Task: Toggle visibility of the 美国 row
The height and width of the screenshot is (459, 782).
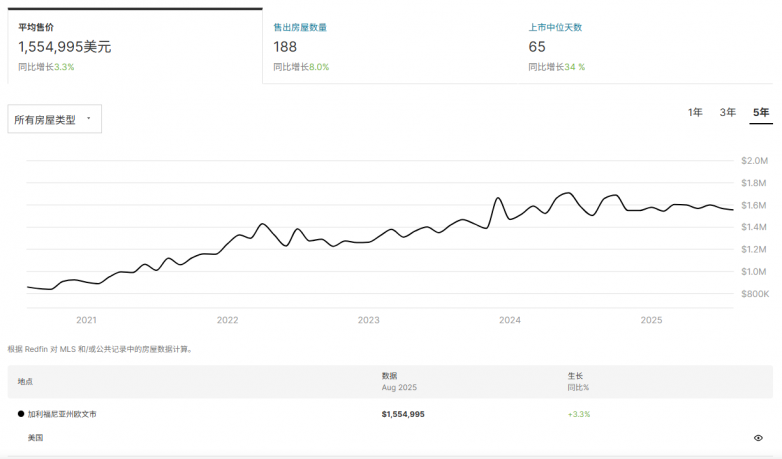Action: 758,438
